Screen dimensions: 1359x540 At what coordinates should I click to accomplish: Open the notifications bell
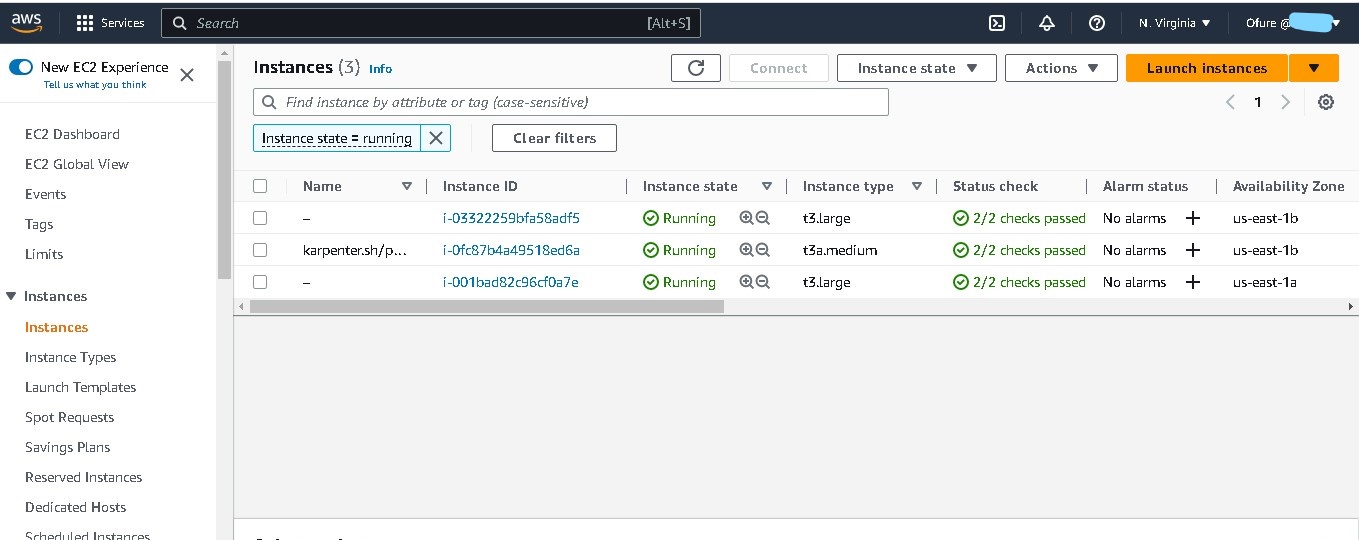click(x=1047, y=23)
